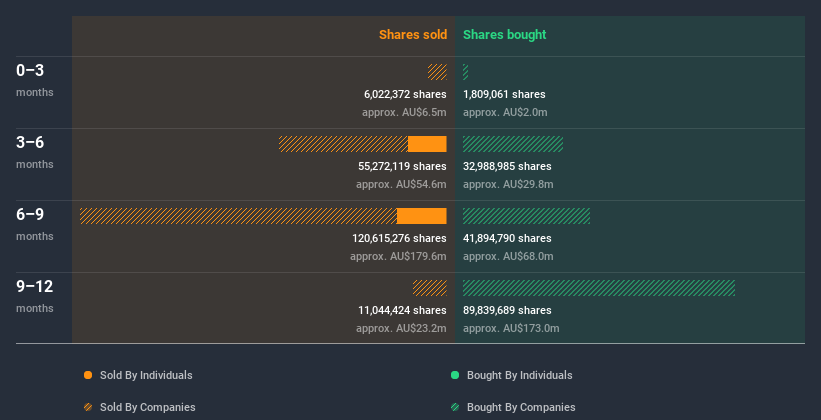Image resolution: width=821 pixels, height=420 pixels.
Task: Click the Shares sold column header
Action: 413,35
